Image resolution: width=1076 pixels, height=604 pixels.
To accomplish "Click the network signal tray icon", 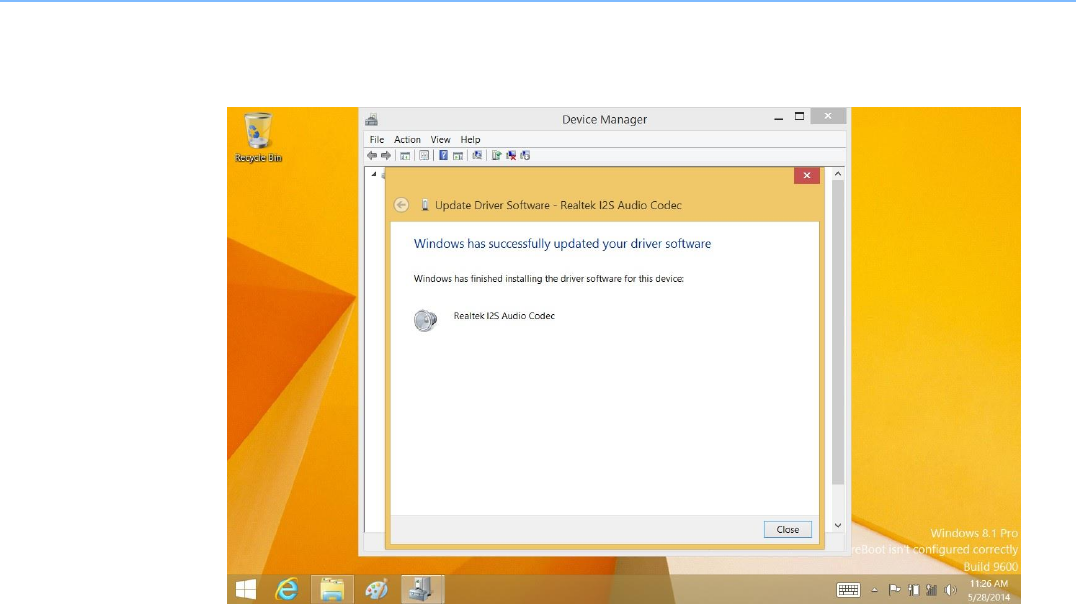I will coord(931,590).
